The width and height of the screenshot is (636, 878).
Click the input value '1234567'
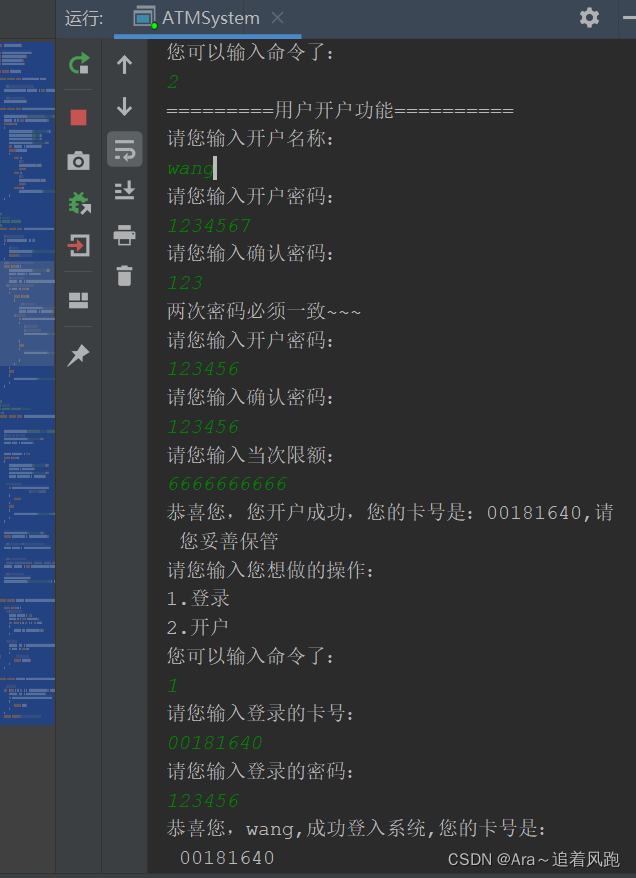click(x=209, y=226)
